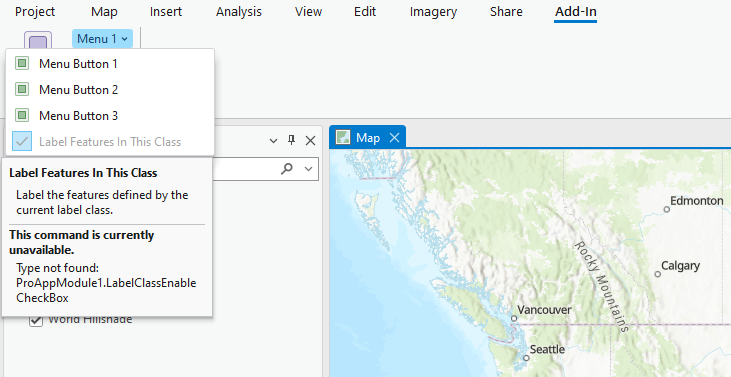Click the Menu Button 2 green icon
Image resolution: width=731 pixels, height=377 pixels.
[x=22, y=89]
